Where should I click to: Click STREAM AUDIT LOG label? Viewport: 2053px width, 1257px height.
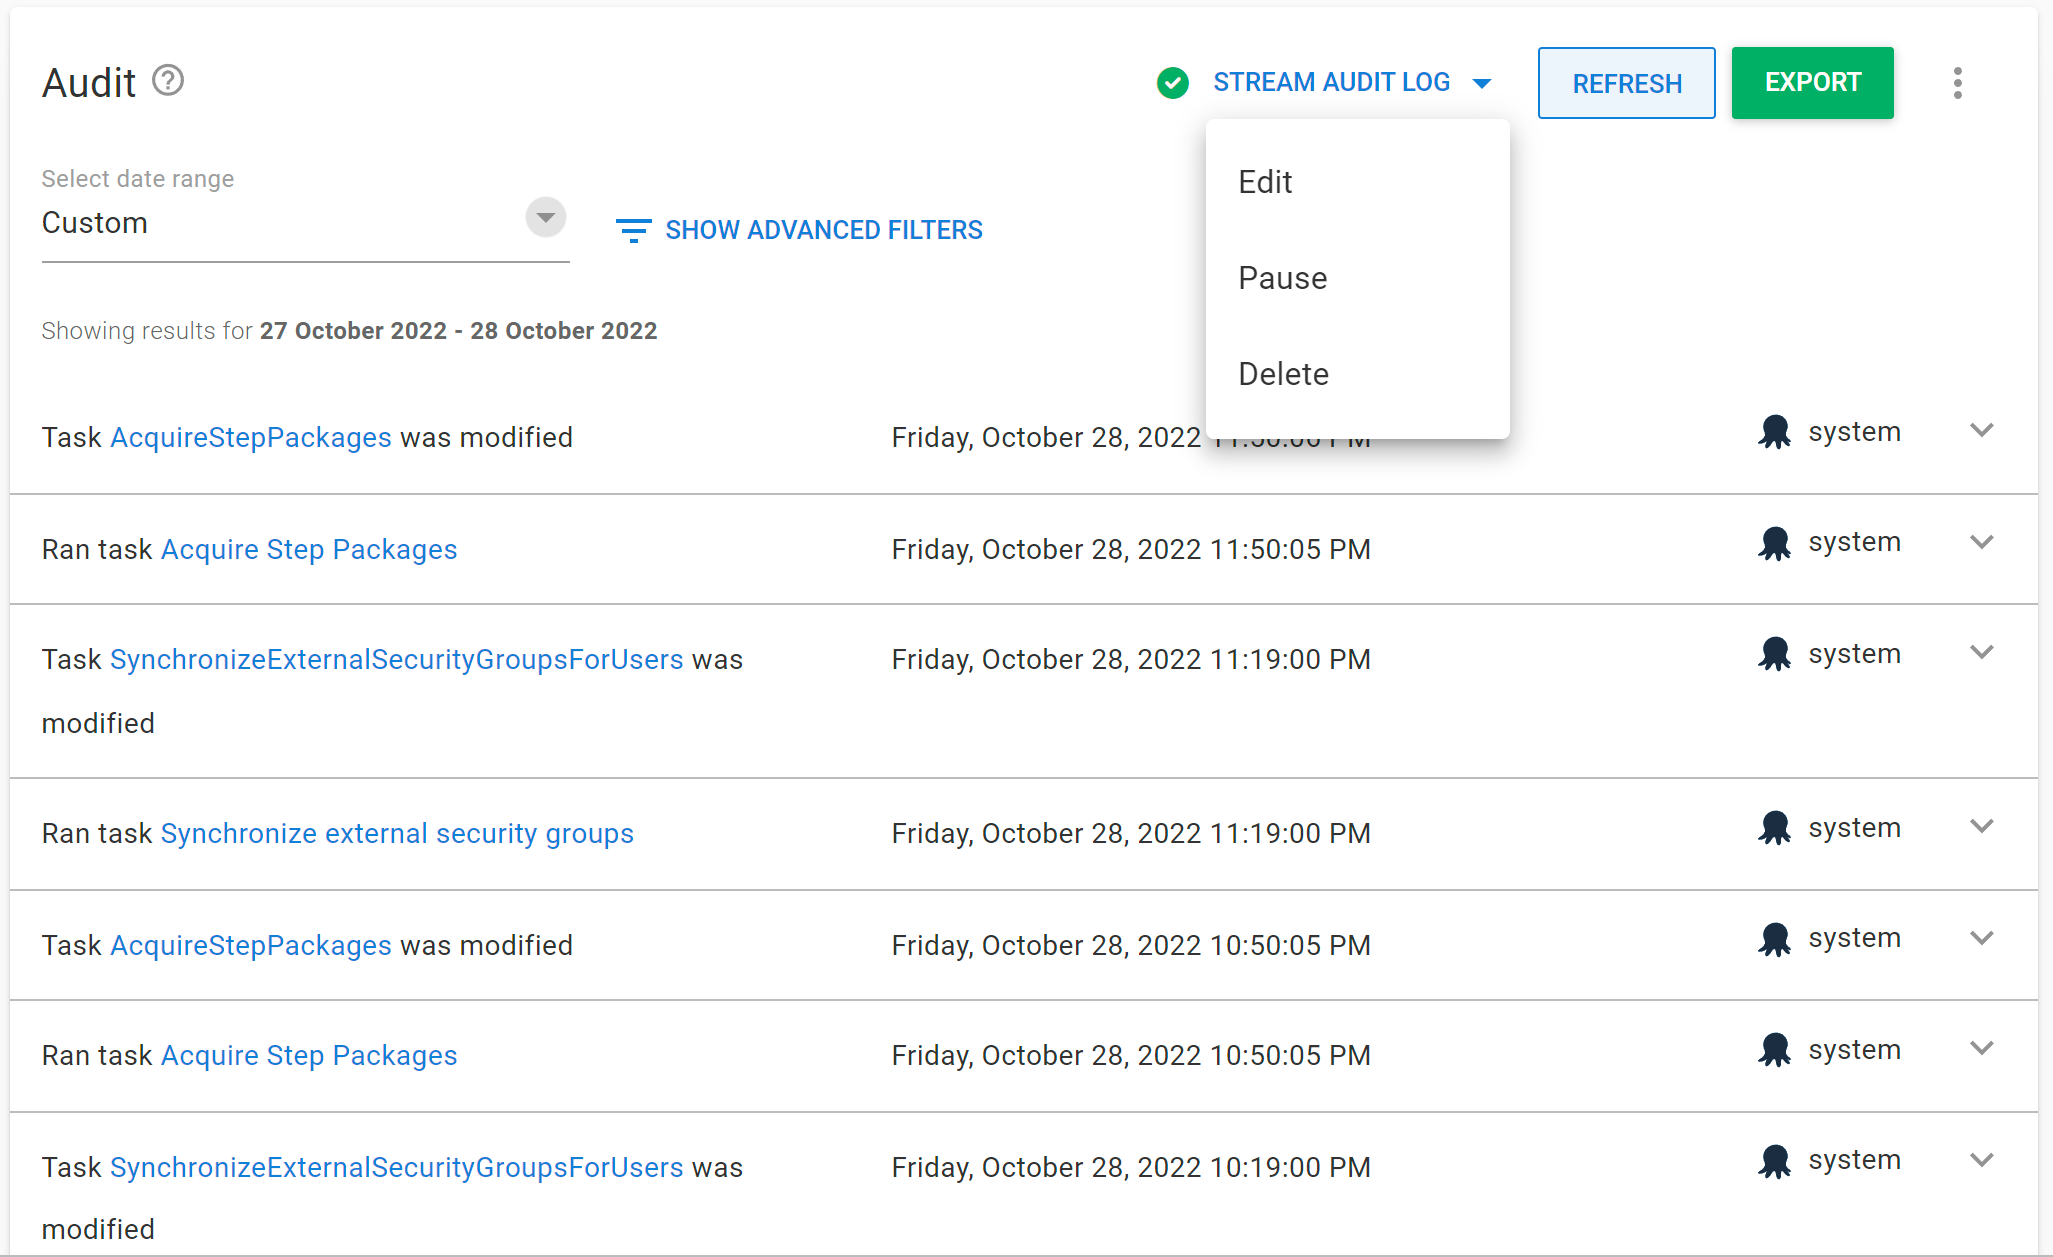[x=1331, y=82]
